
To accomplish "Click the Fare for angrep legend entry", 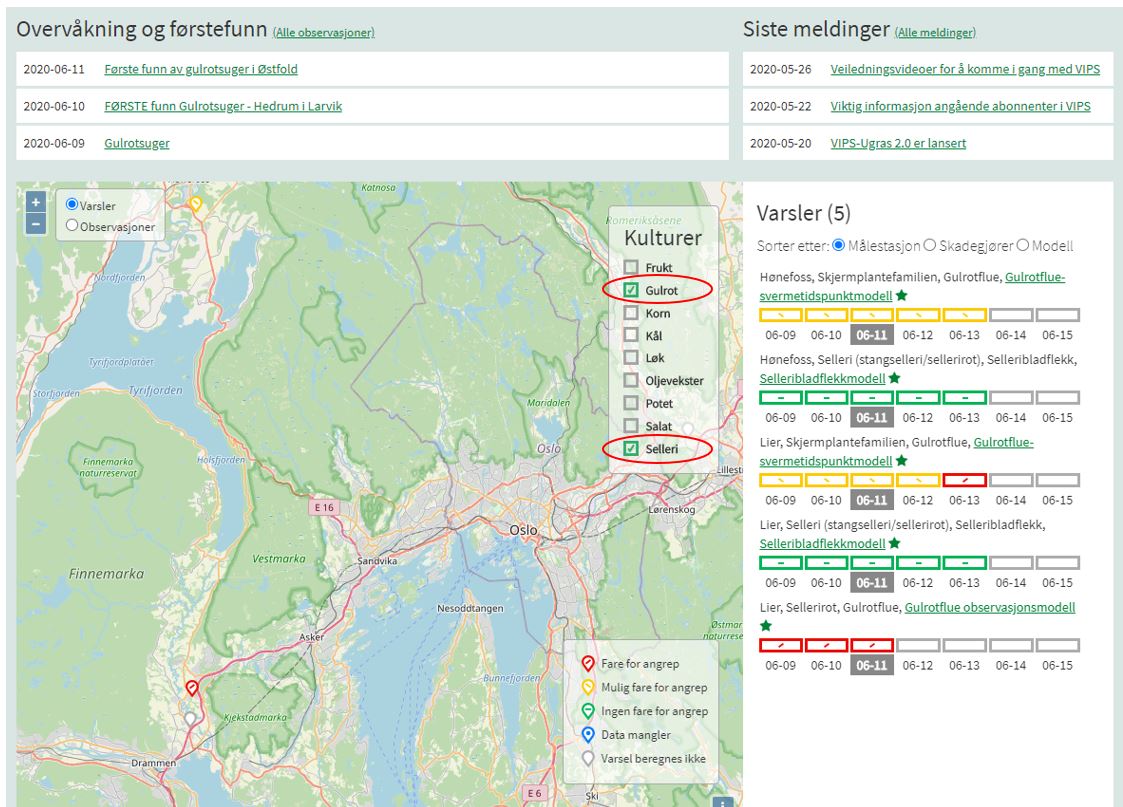I will [631, 664].
